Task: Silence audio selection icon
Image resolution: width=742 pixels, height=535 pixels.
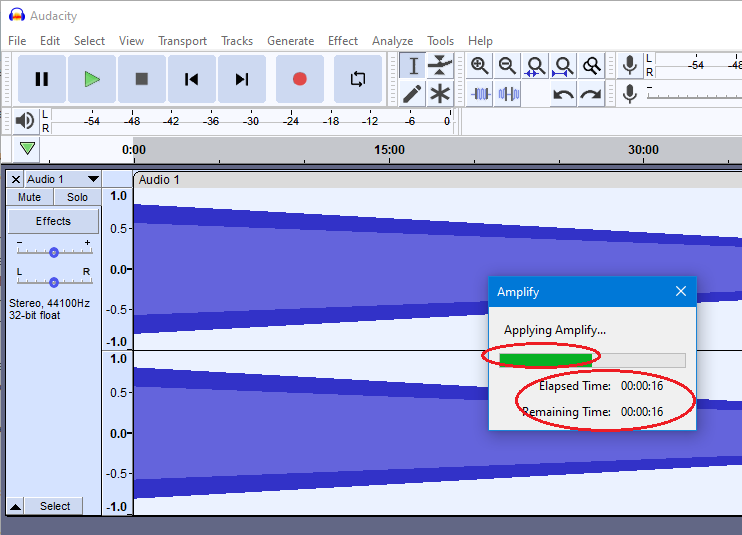Action: pos(507,94)
